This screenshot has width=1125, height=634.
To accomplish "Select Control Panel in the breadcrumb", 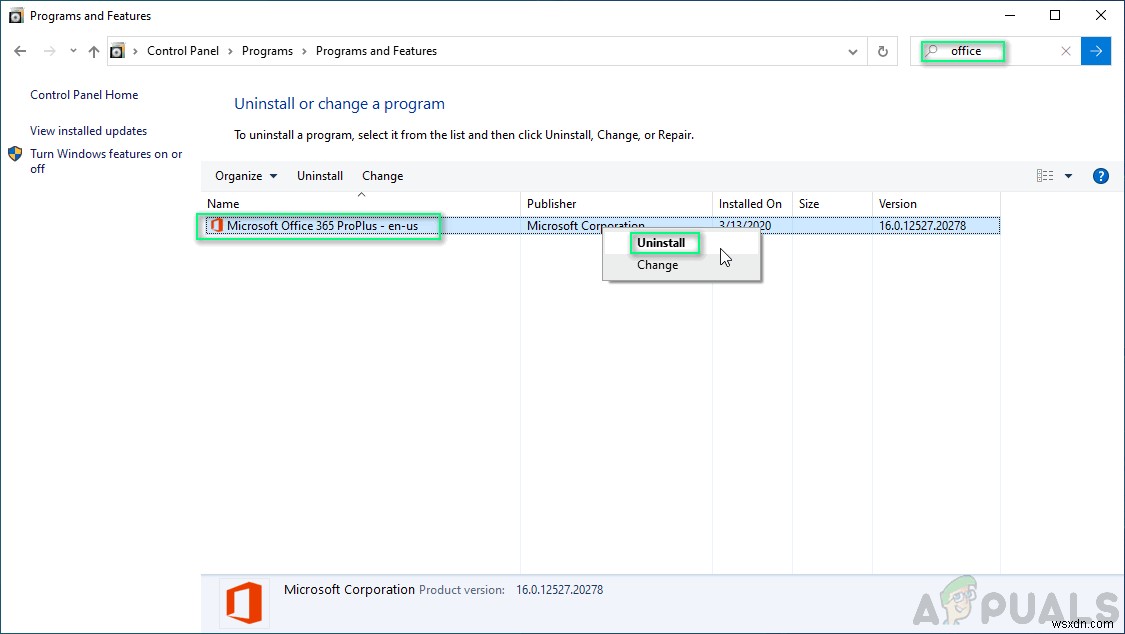I will (183, 51).
